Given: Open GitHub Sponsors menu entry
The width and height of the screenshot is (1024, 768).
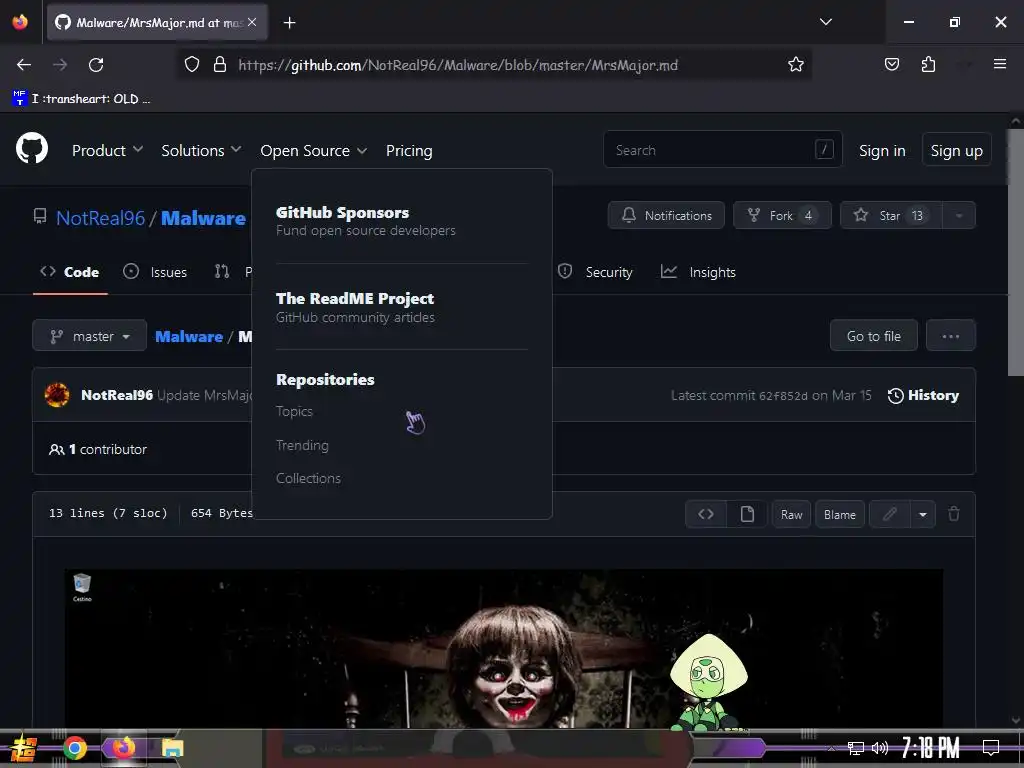Looking at the screenshot, I should point(366,221).
